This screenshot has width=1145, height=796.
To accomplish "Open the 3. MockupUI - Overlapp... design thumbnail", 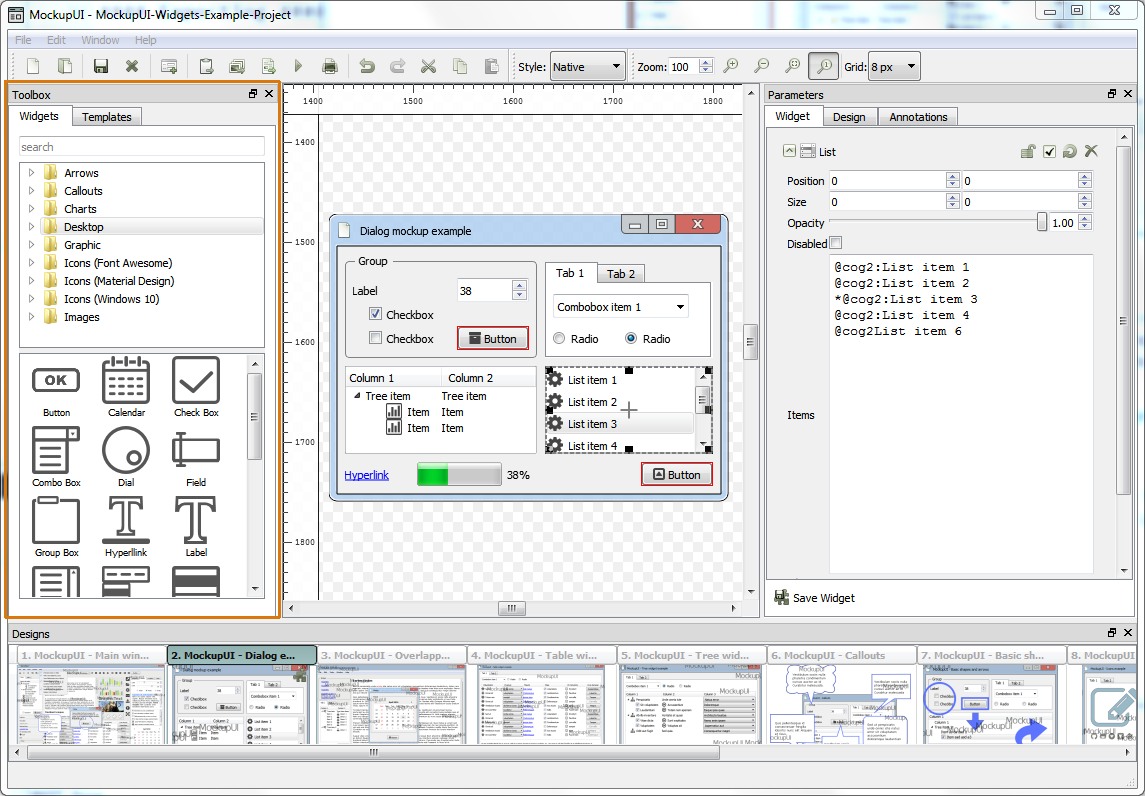I will (392, 694).
